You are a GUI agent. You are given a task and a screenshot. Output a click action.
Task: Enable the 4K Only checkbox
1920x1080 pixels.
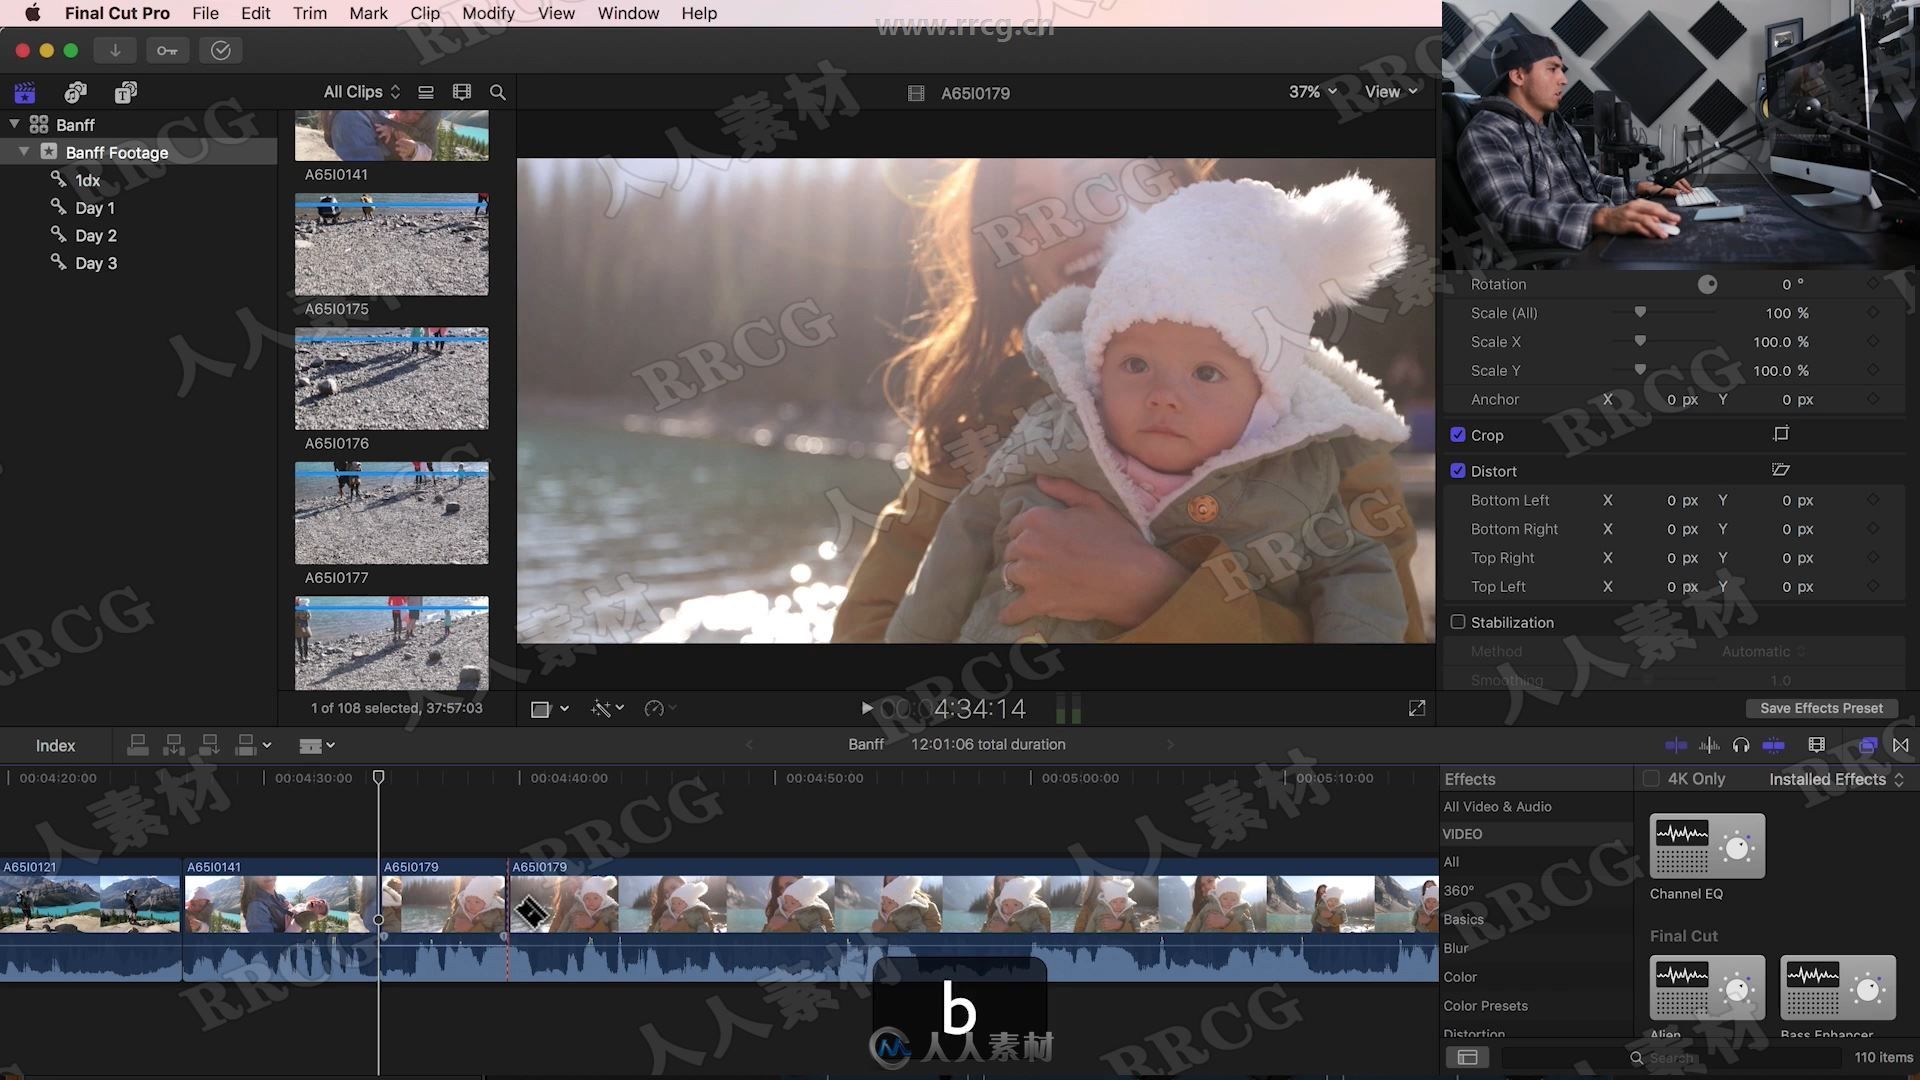1651,779
